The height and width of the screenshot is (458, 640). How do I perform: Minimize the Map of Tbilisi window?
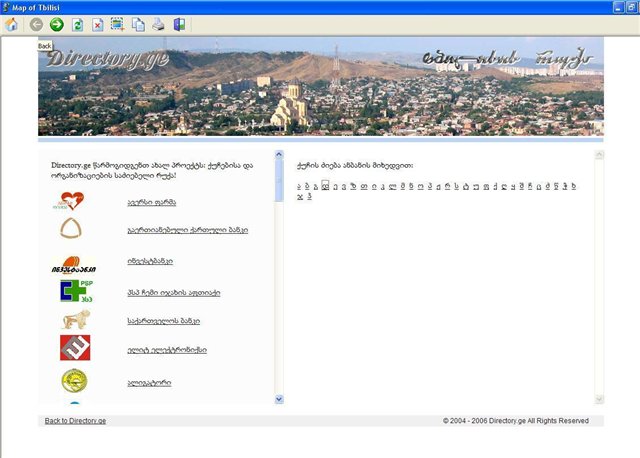[x=618, y=7]
